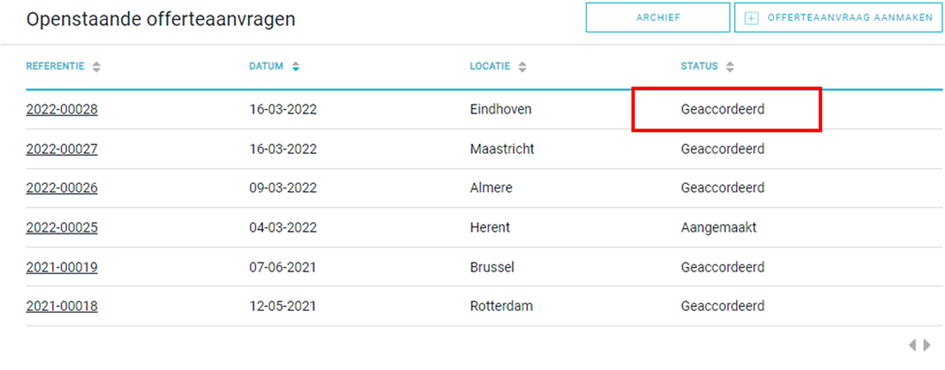Sort by Status using arrow icon
The image size is (945, 370).
pyautogui.click(x=730, y=67)
